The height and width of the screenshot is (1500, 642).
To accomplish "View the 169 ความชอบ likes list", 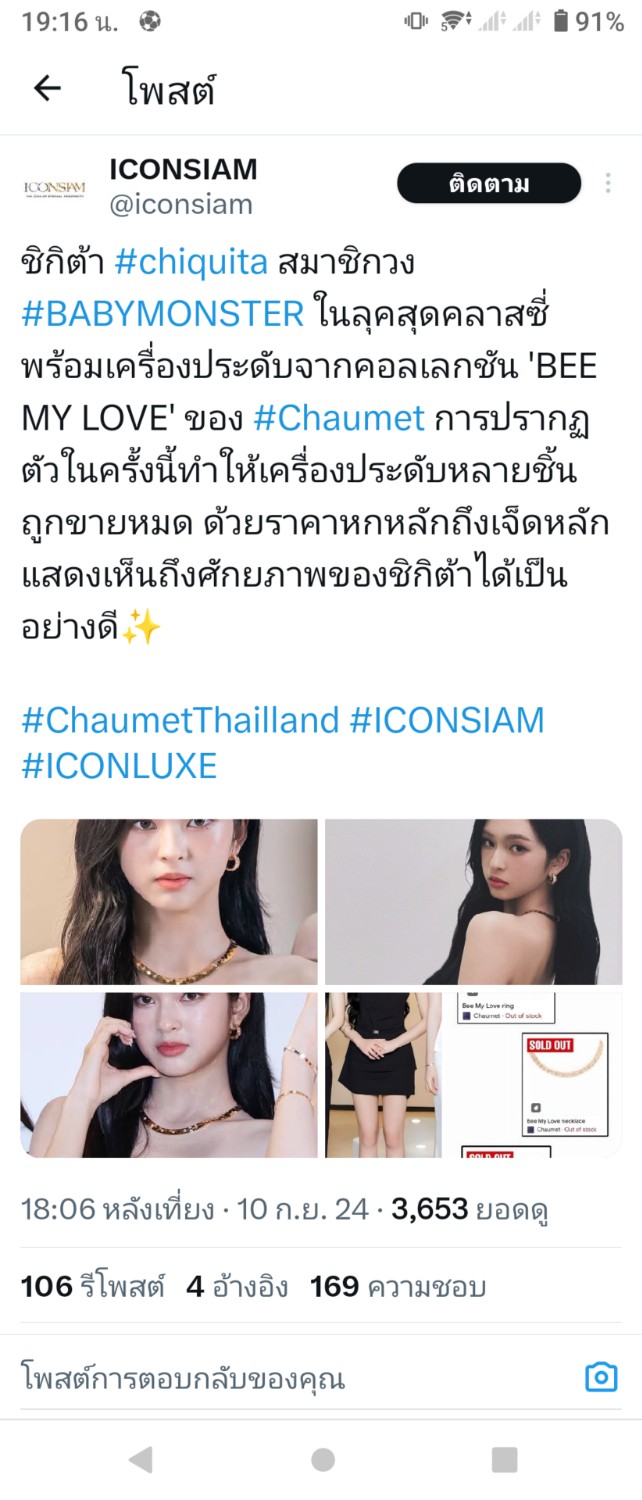I will point(398,1286).
